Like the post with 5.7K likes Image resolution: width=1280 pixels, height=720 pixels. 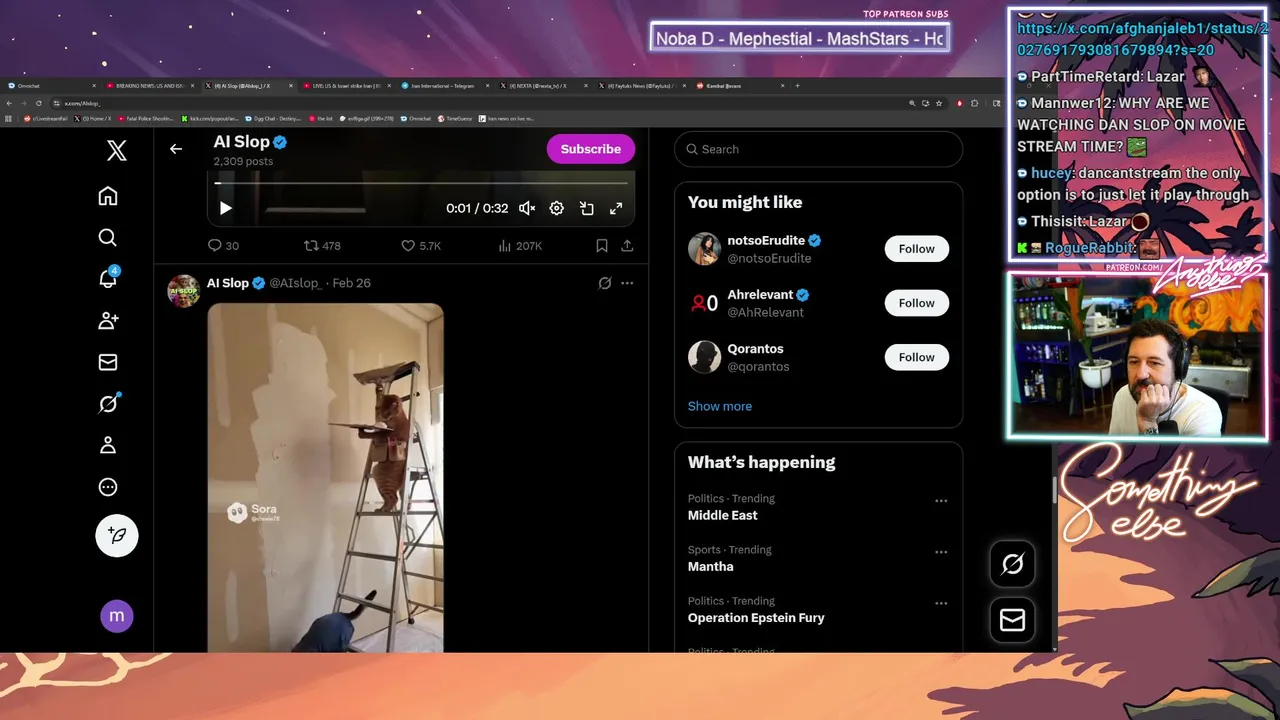[x=421, y=245]
